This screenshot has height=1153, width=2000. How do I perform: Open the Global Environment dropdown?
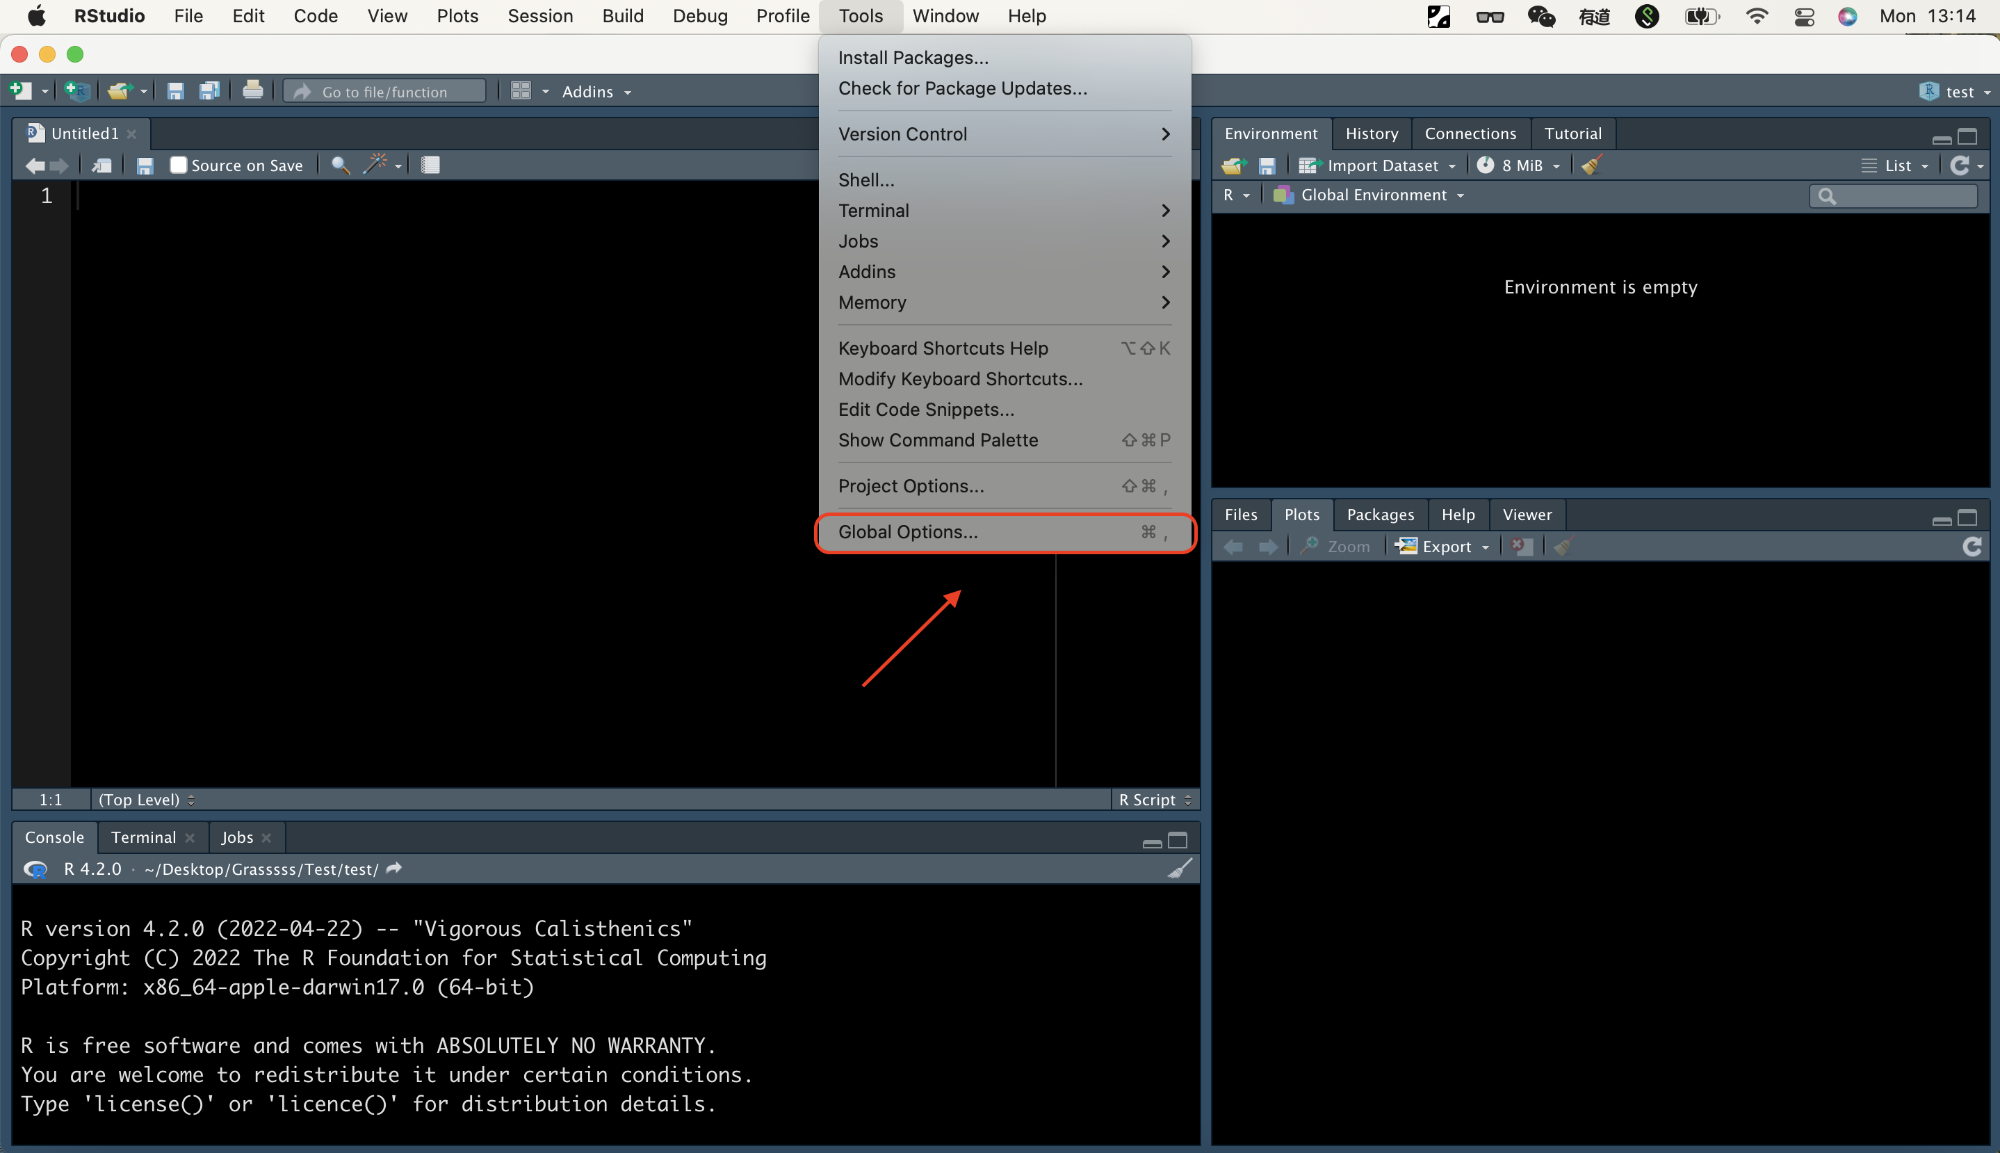click(1369, 195)
